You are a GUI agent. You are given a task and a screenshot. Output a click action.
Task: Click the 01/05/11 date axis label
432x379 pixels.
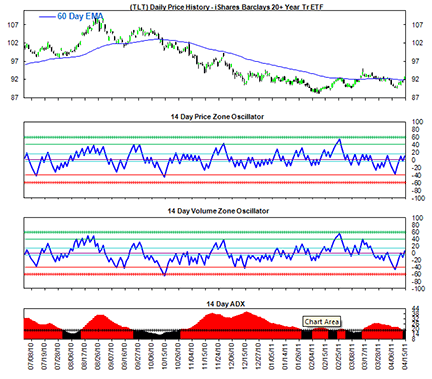point(272,356)
